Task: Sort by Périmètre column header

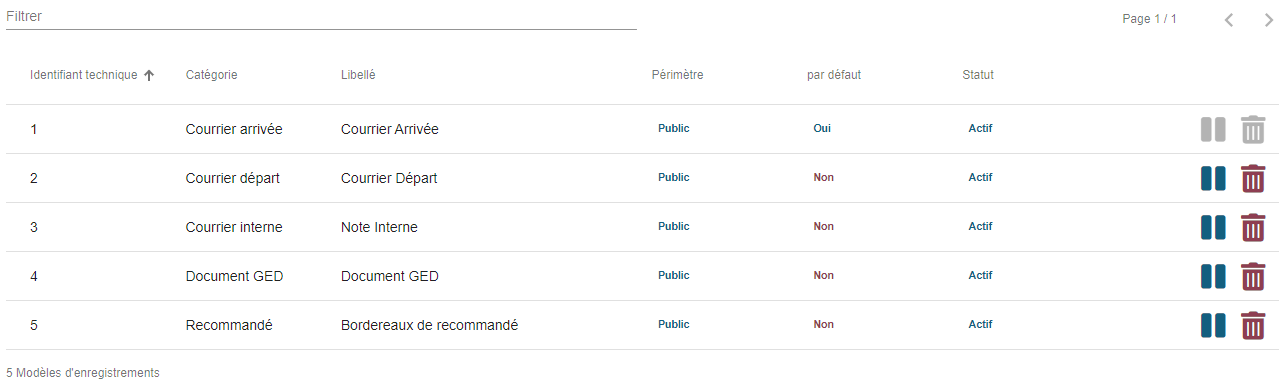Action: (x=677, y=75)
